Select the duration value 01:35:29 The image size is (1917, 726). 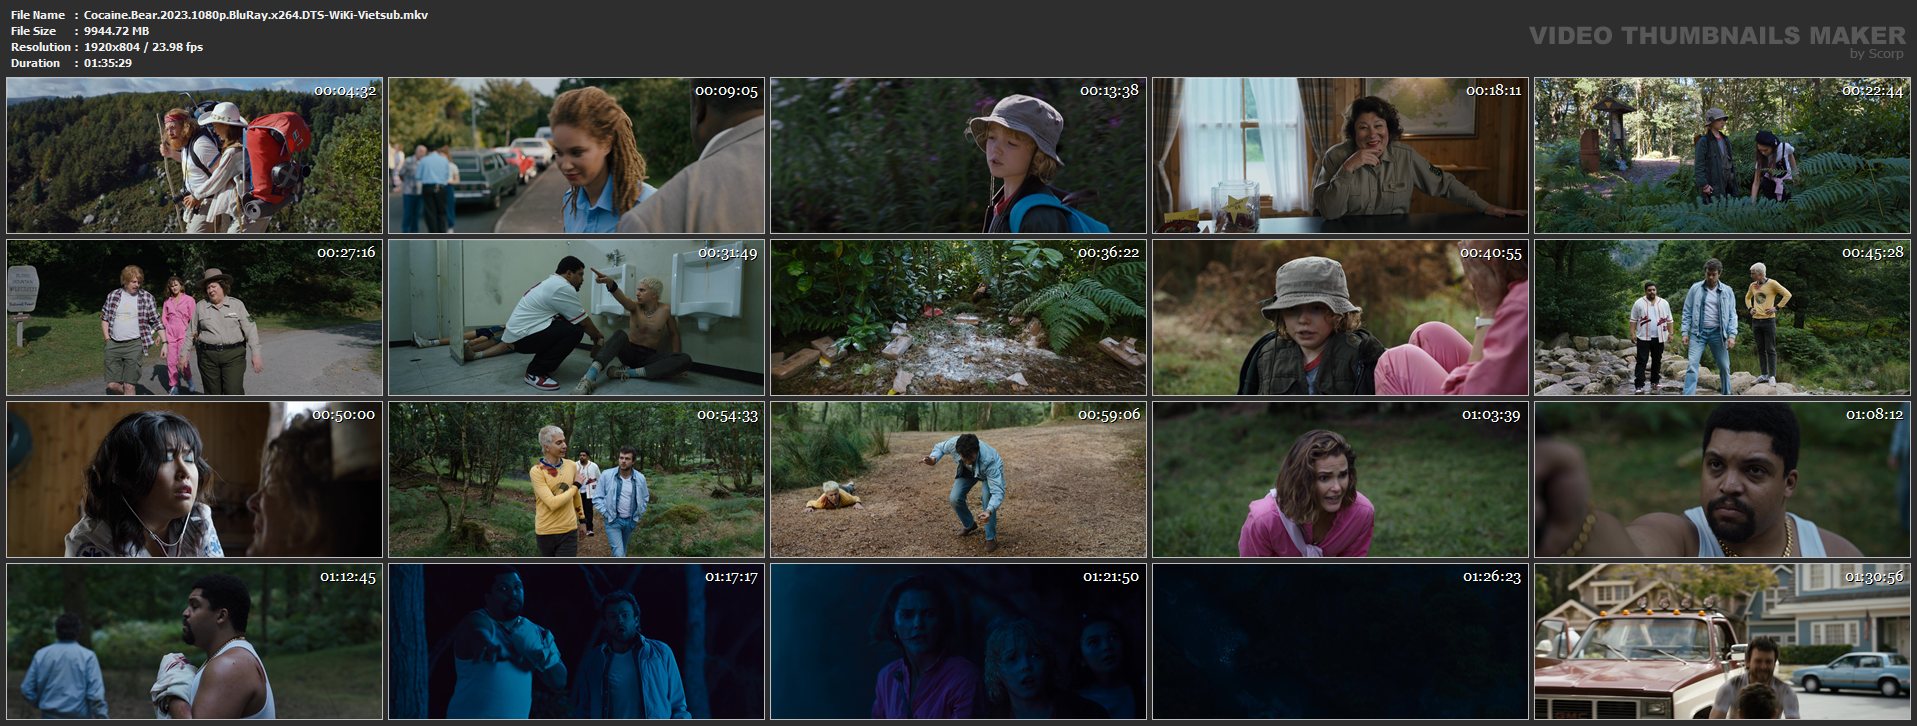coord(108,63)
